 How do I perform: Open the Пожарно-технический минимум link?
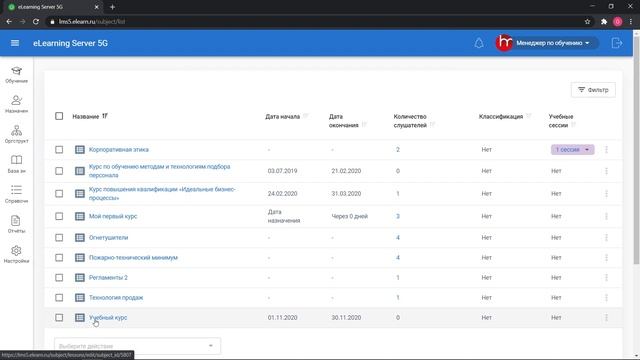point(133,258)
